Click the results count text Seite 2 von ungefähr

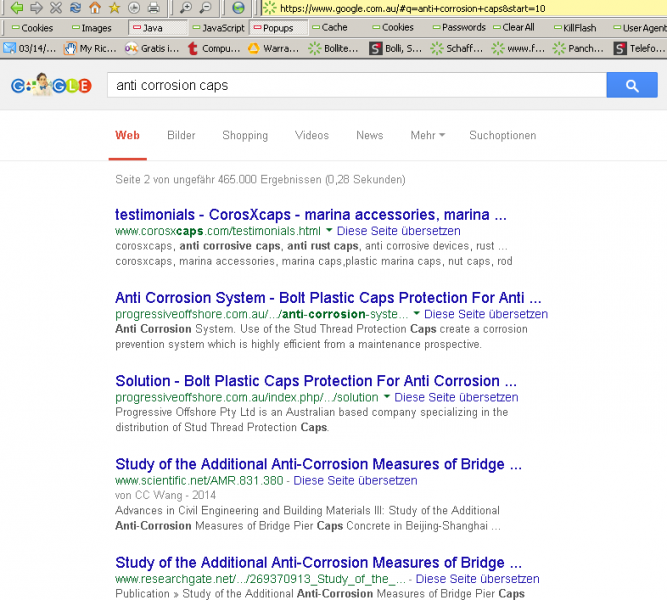260,179
